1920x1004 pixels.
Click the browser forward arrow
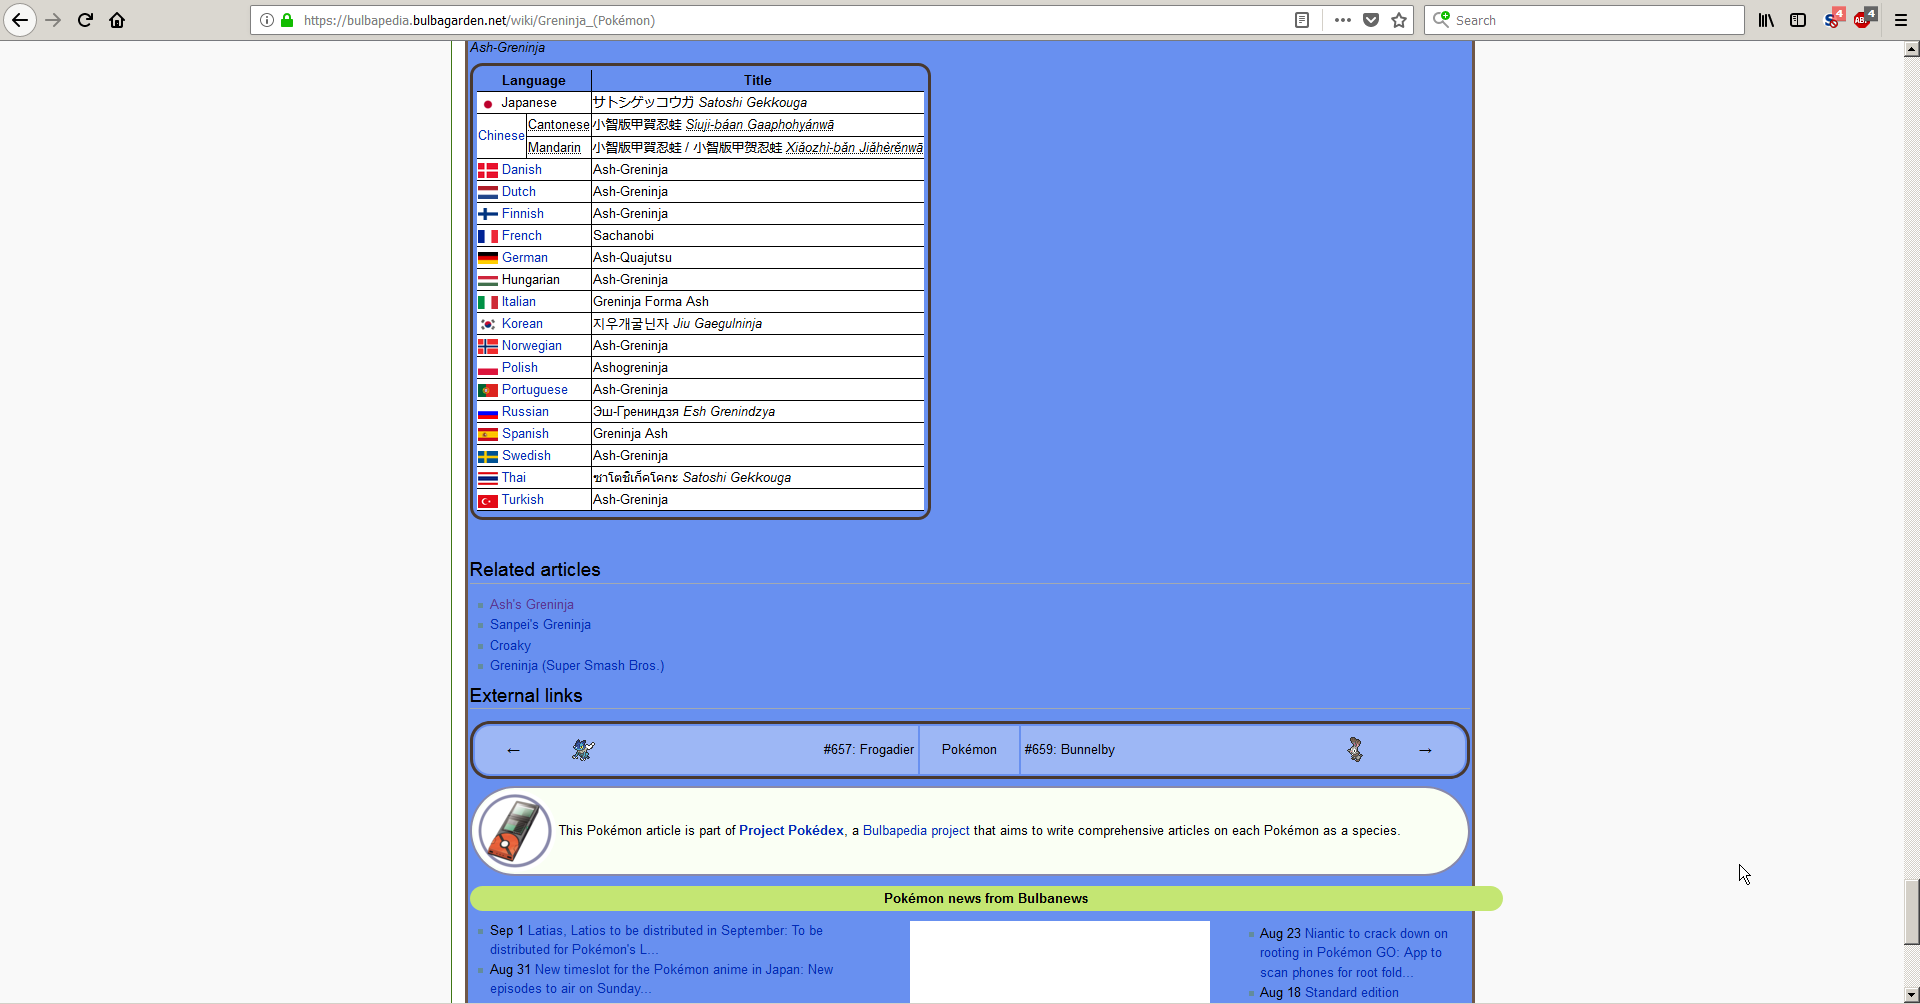point(53,20)
